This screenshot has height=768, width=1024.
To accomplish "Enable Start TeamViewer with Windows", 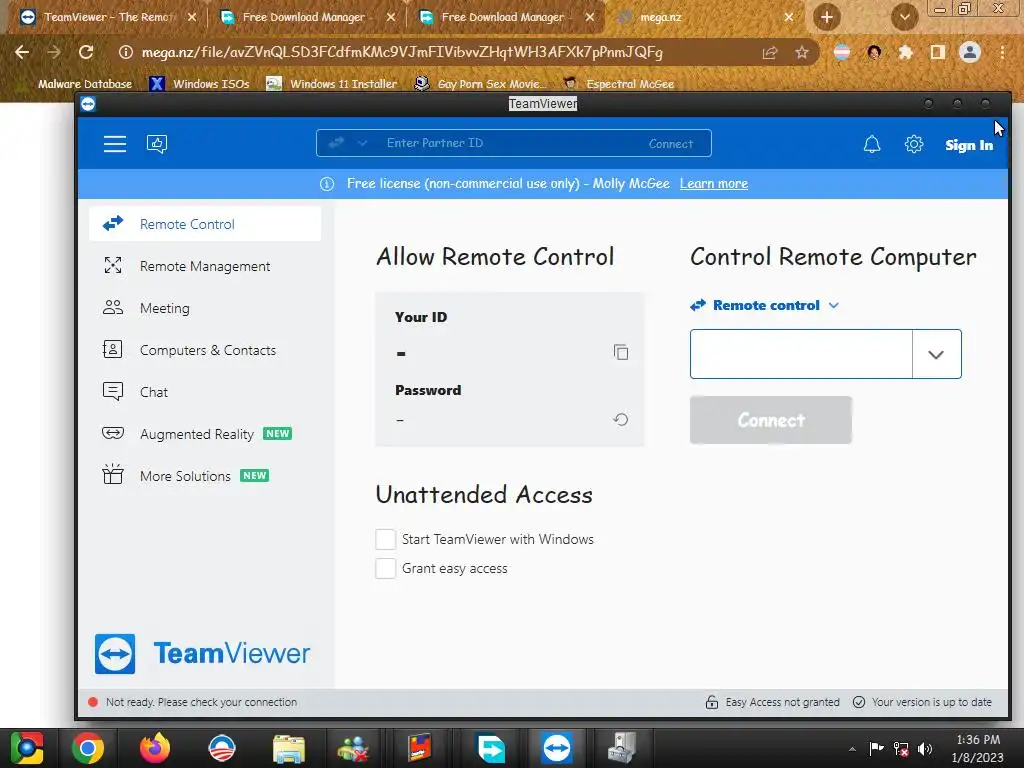I will click(x=385, y=539).
